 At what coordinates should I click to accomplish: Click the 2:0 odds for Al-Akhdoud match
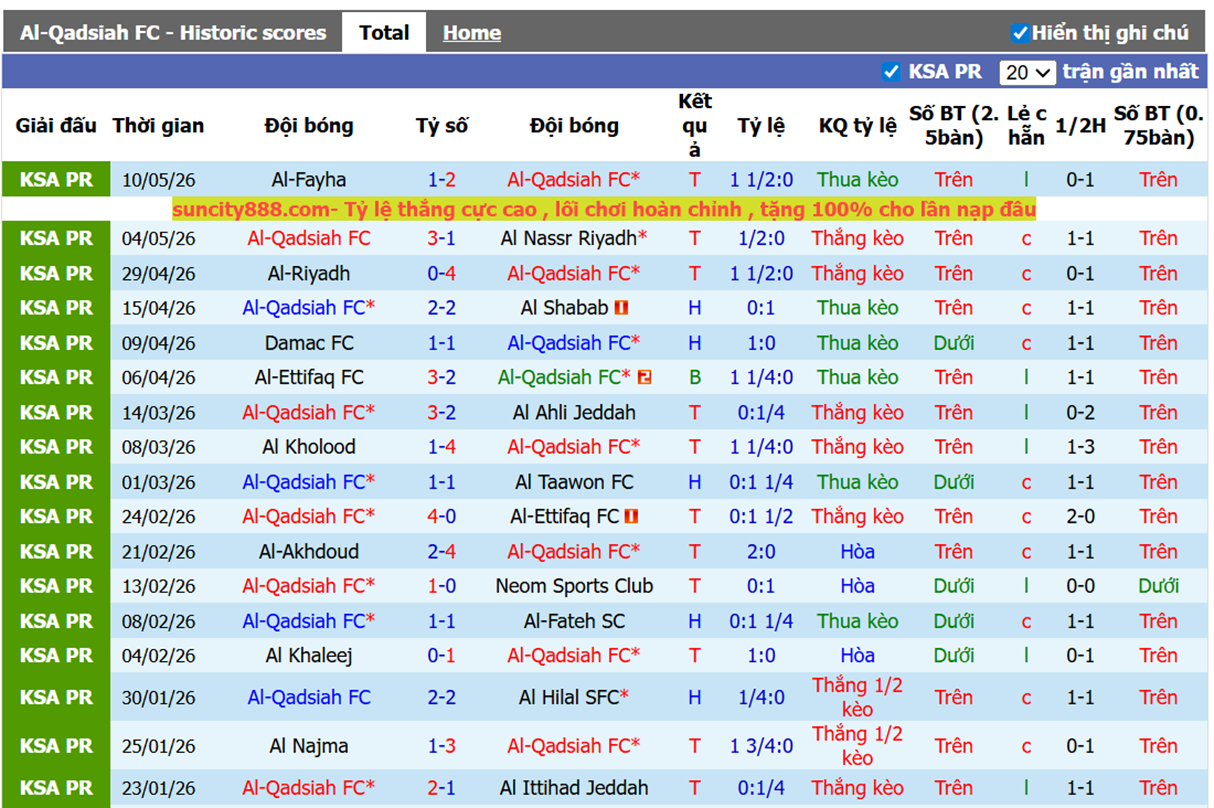(761, 551)
